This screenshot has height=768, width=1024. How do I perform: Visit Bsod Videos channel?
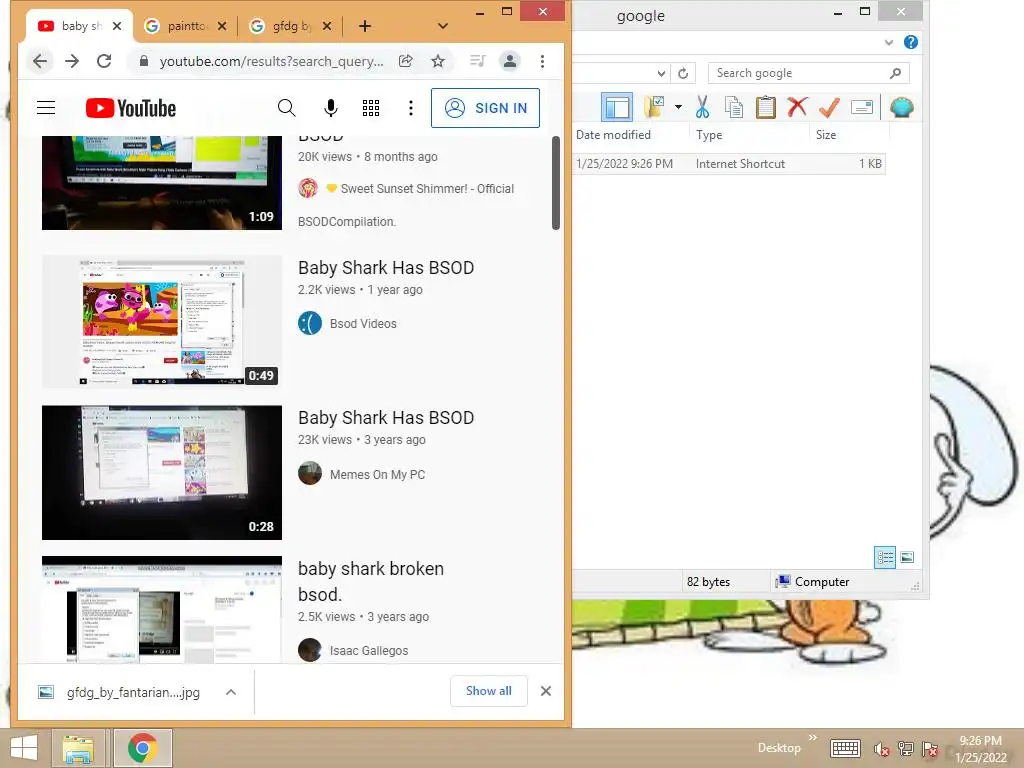[363, 323]
